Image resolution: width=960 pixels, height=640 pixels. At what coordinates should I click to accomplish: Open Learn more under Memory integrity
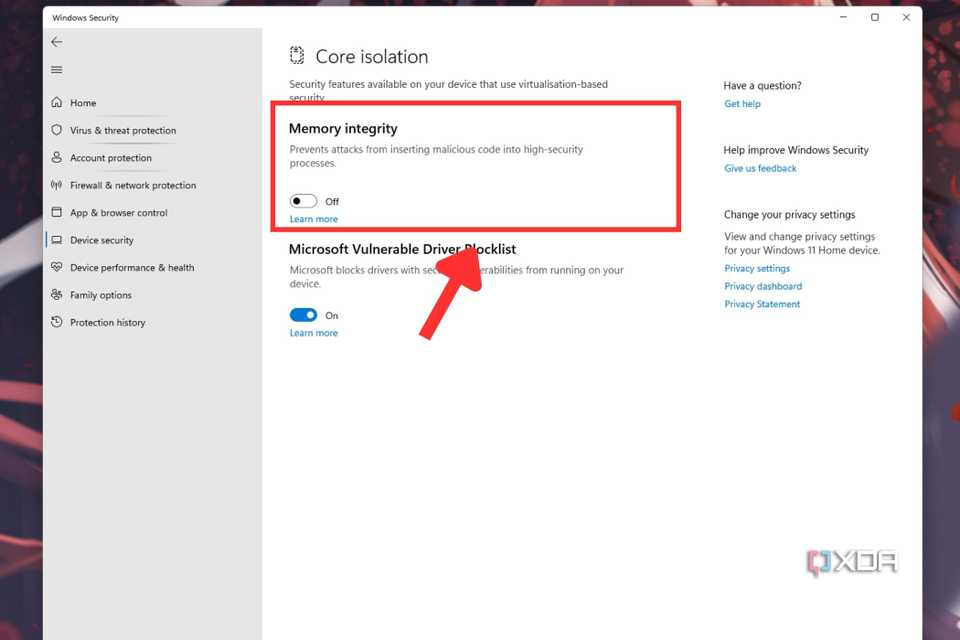(x=313, y=218)
